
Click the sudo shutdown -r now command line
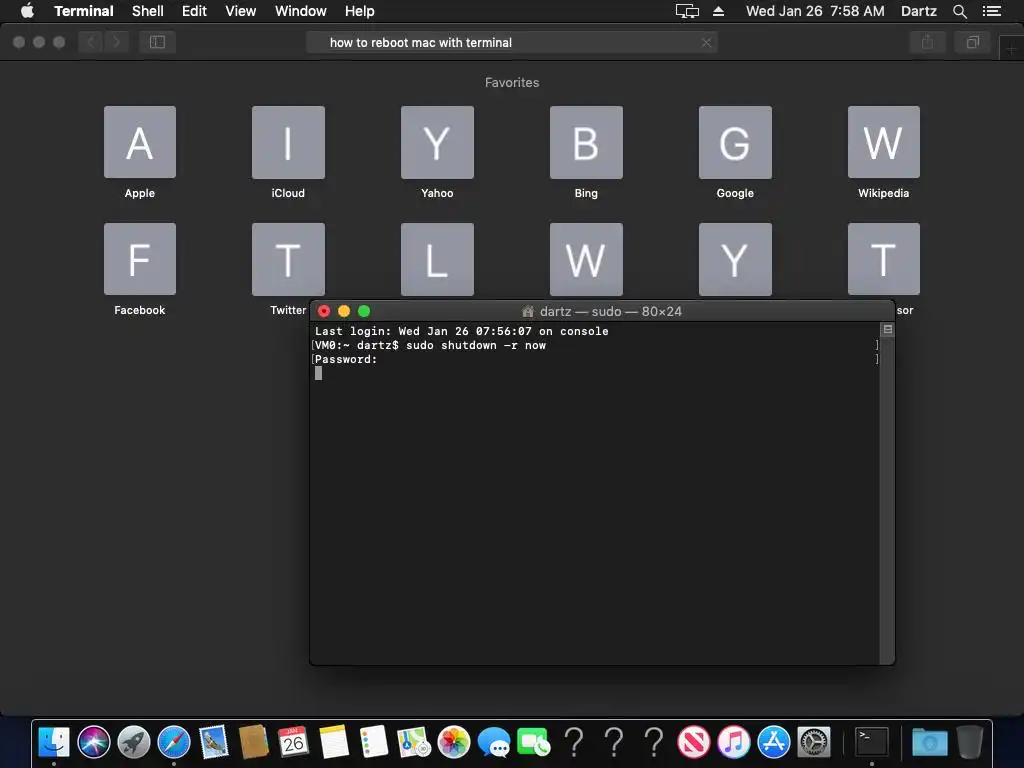pos(475,345)
